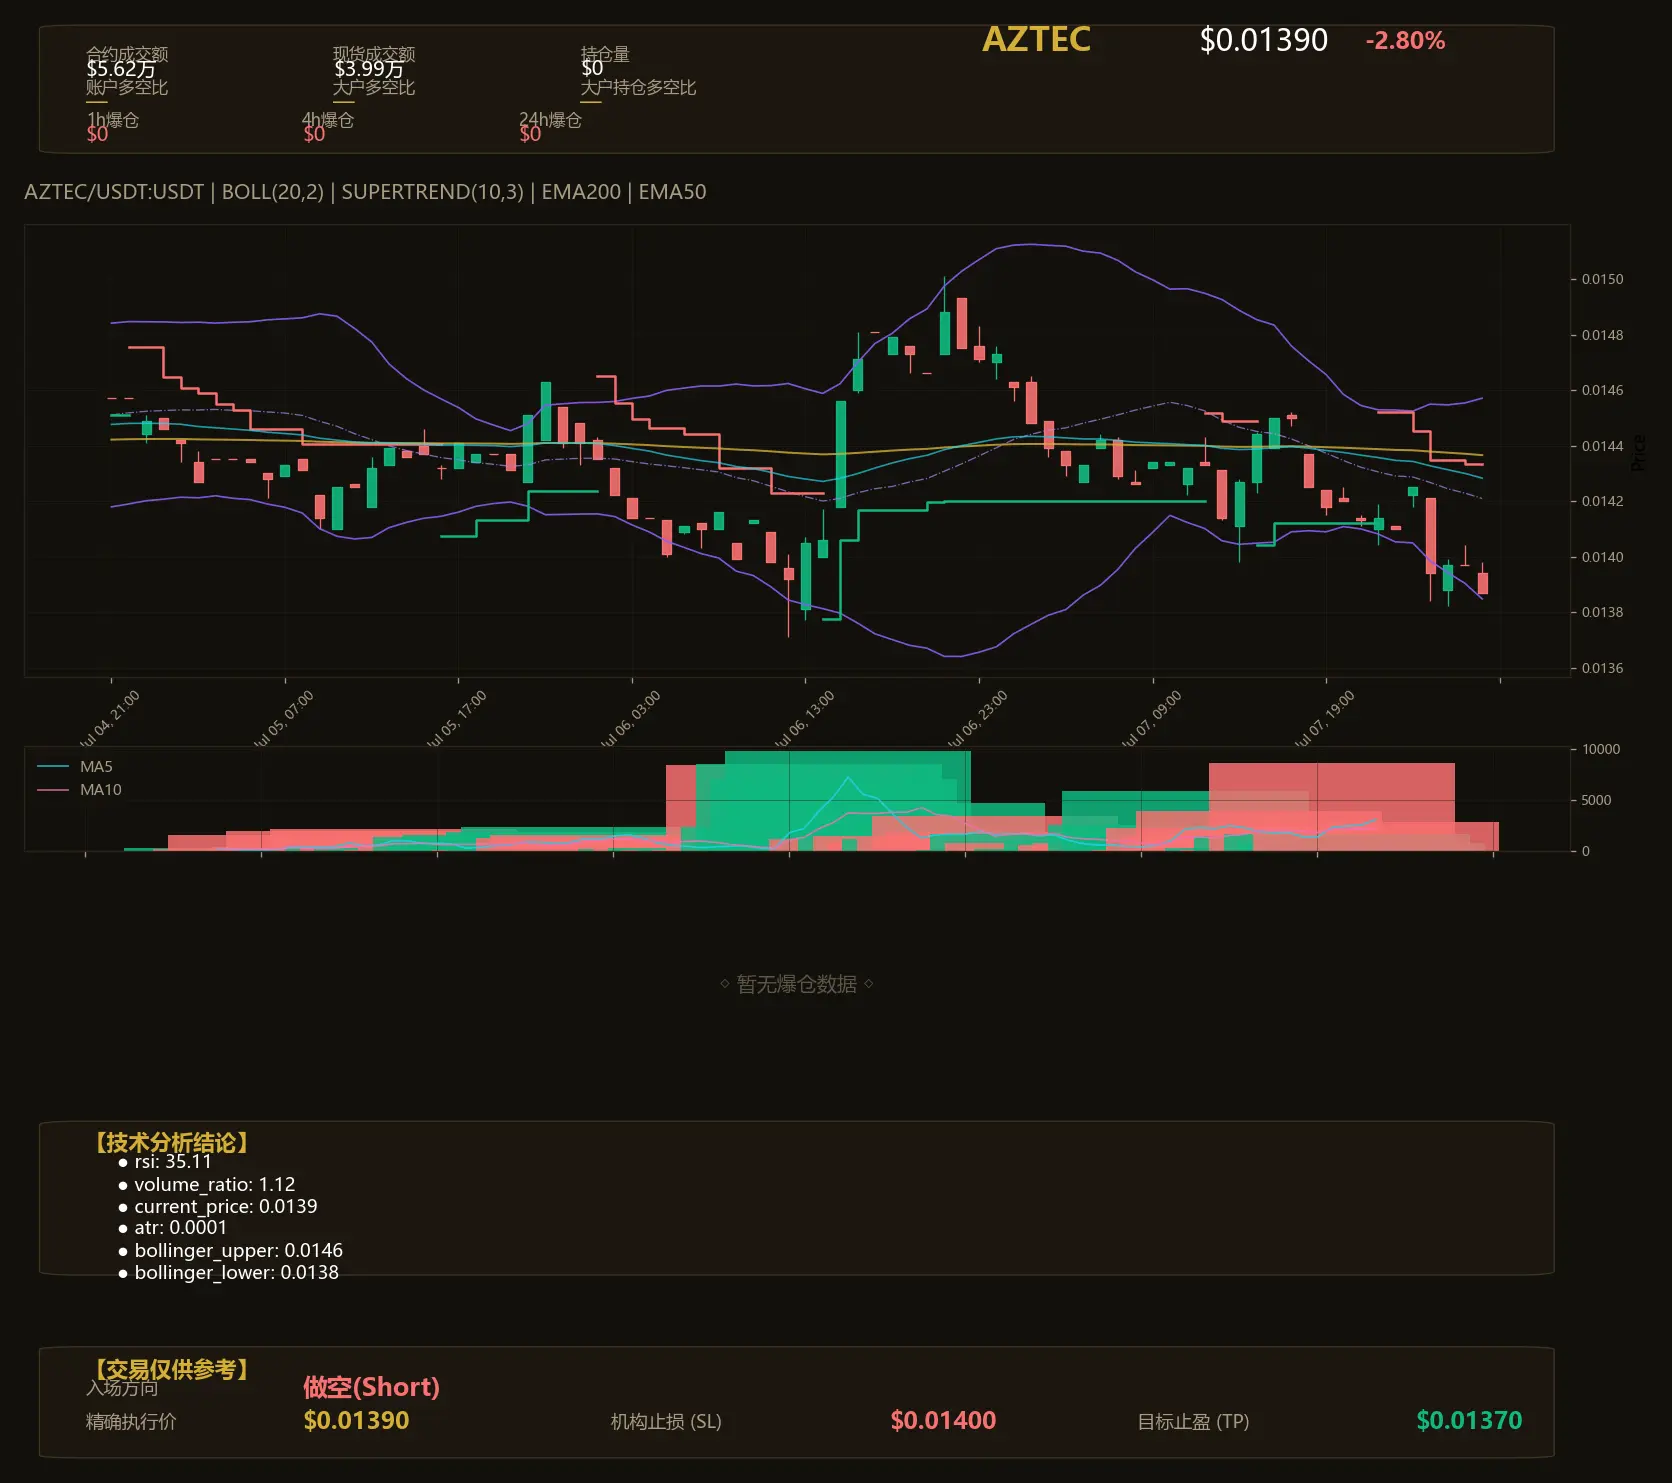1672x1483 pixels.
Task: Click the 0.0144 price axis label
Action: (x=1602, y=446)
